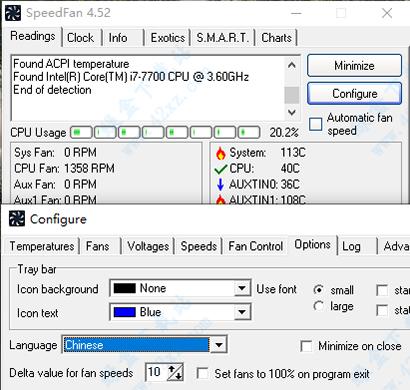Click the Minimize button in SpeedFan
410x390 pixels.
[x=354, y=66]
